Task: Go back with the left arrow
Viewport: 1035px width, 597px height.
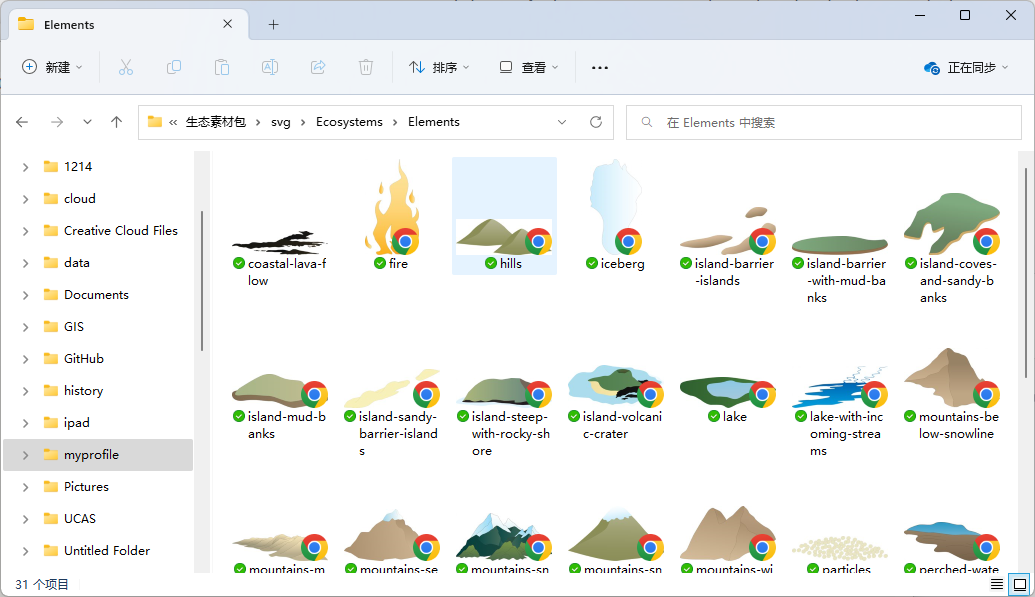Action: [x=22, y=122]
